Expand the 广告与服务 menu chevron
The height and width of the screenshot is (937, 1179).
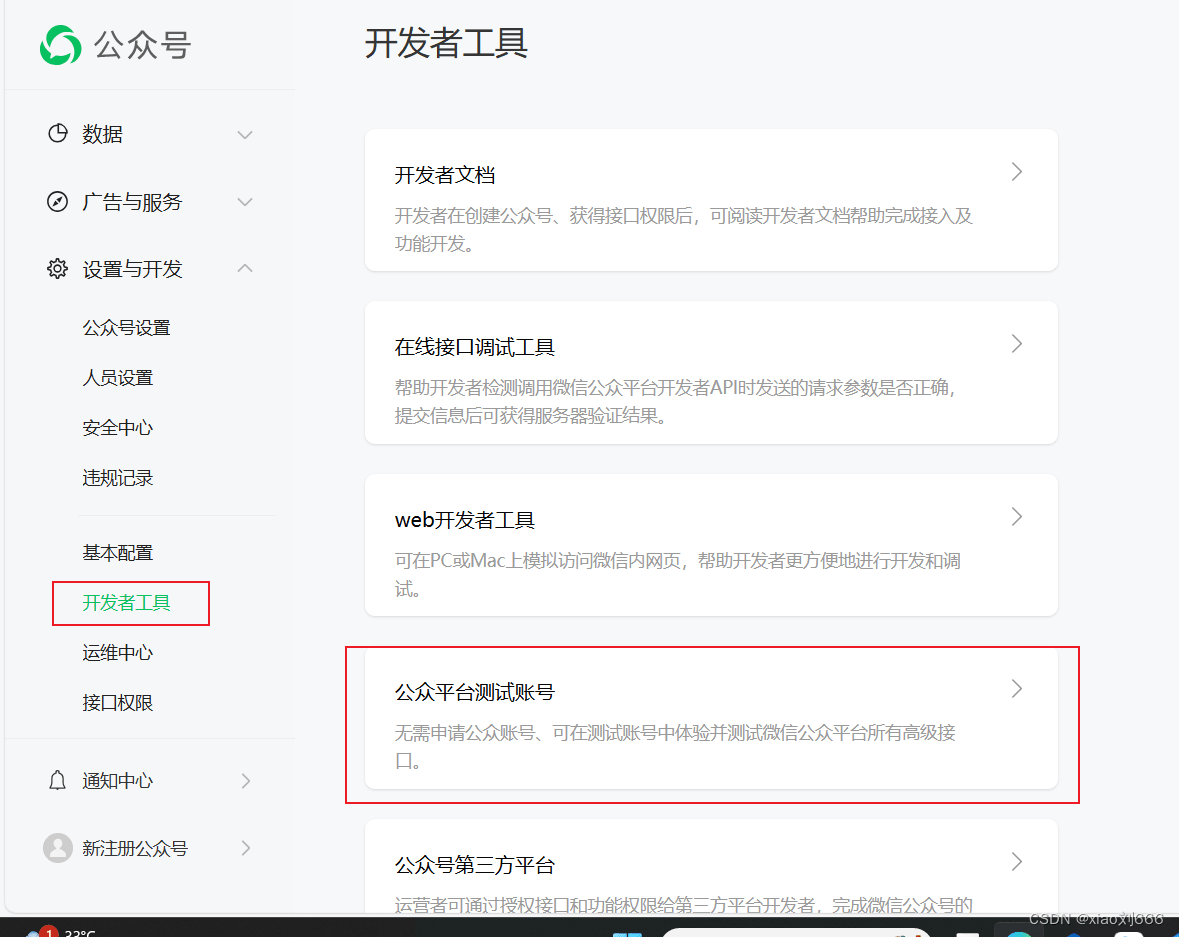coord(245,202)
